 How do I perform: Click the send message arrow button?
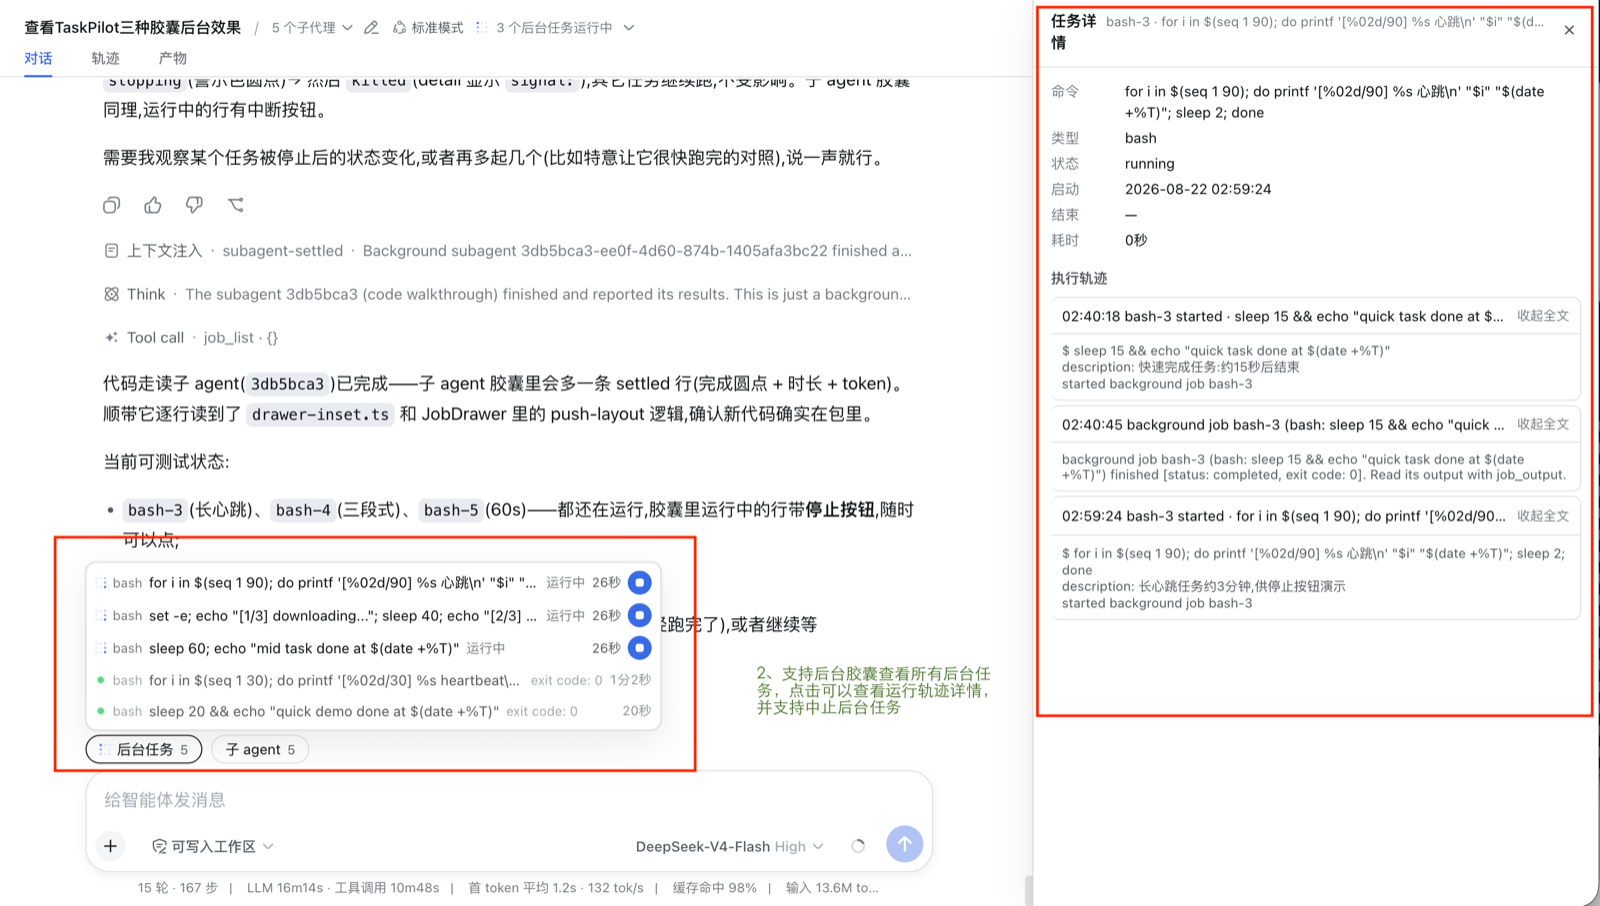point(904,844)
